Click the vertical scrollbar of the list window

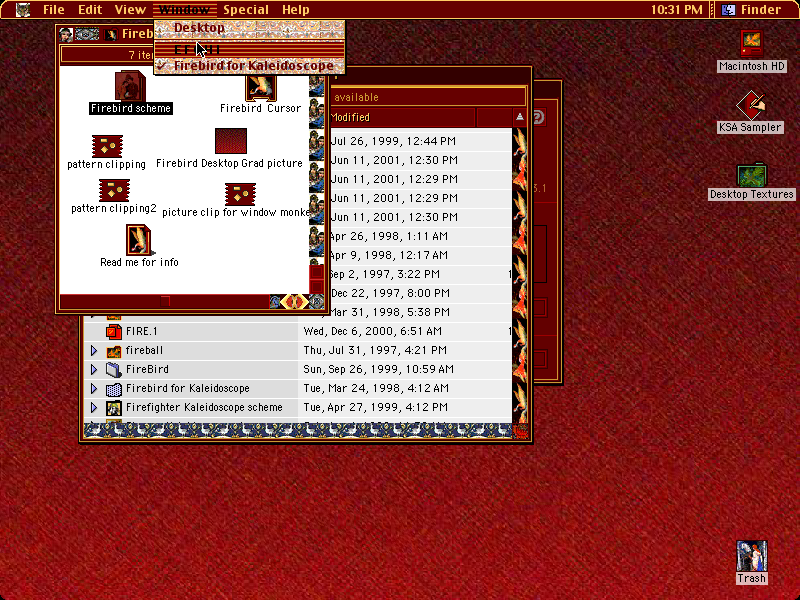519,276
